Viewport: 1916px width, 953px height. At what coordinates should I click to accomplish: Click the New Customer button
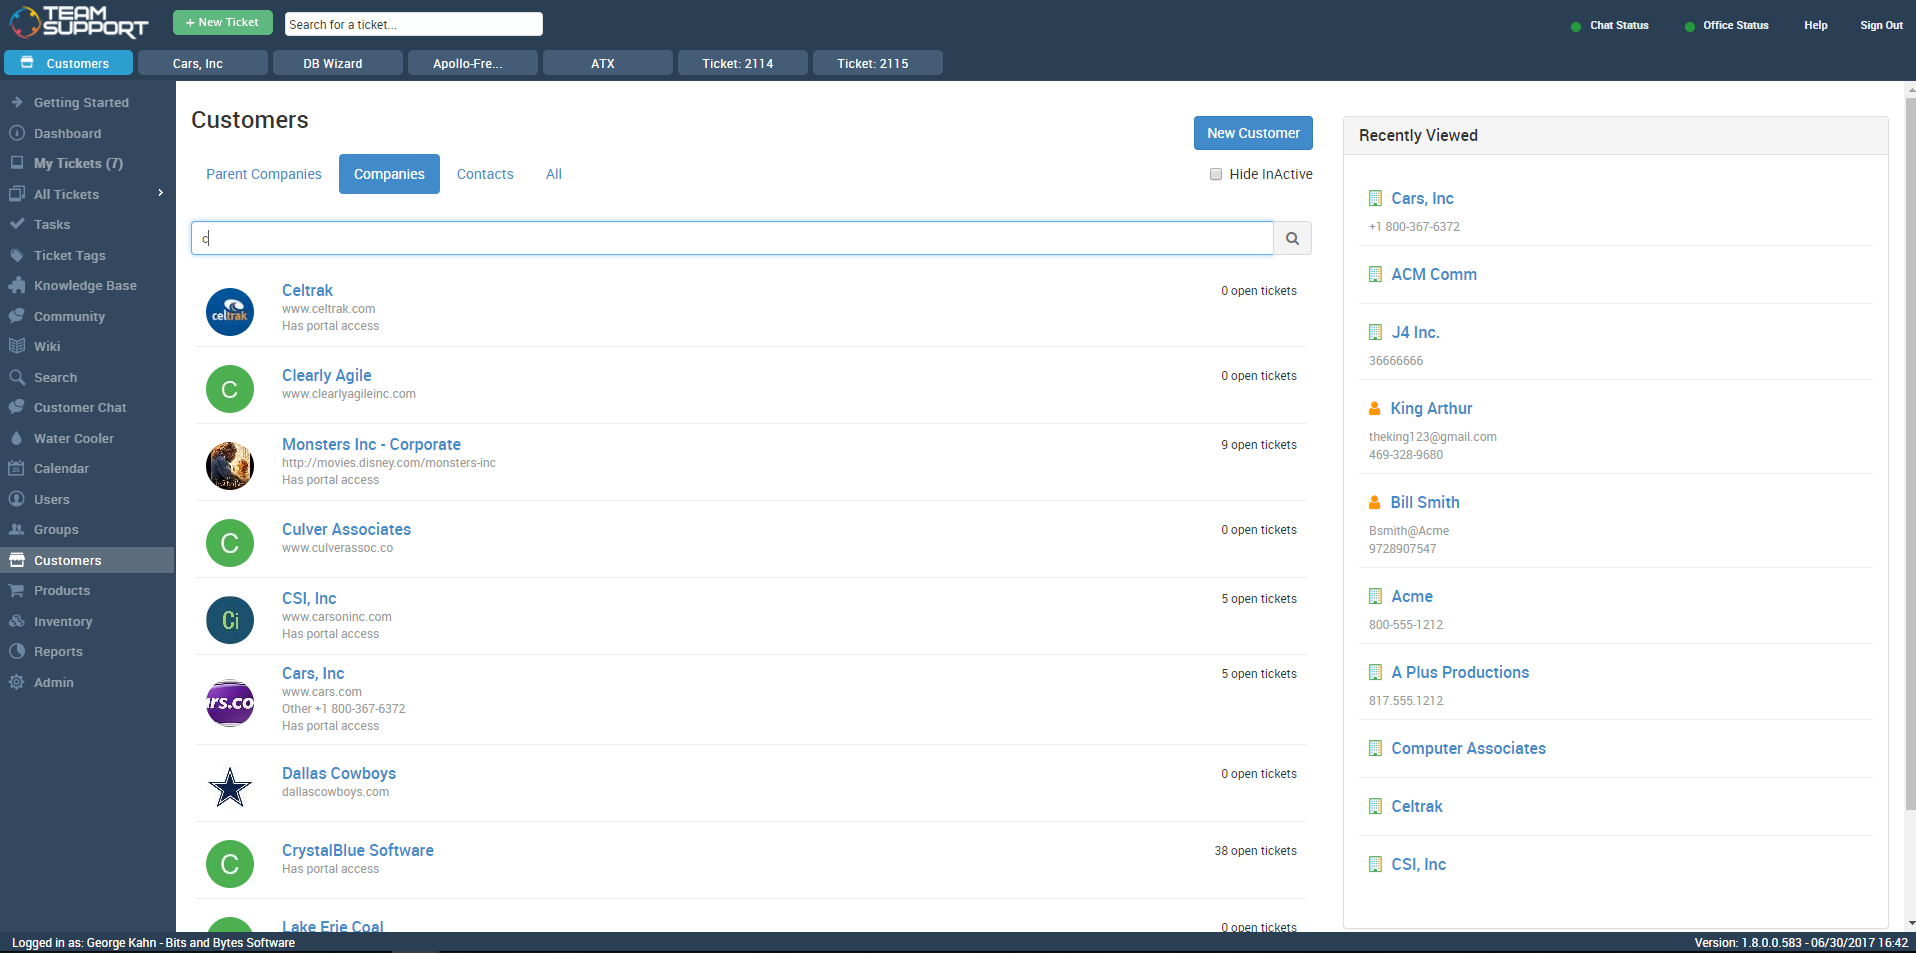pos(1253,133)
